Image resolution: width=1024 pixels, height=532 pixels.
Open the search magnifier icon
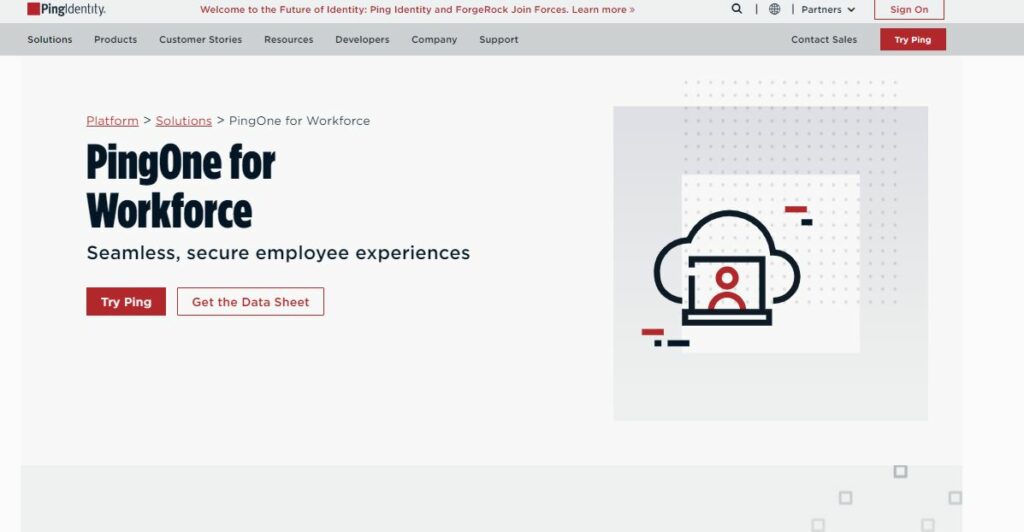point(737,9)
